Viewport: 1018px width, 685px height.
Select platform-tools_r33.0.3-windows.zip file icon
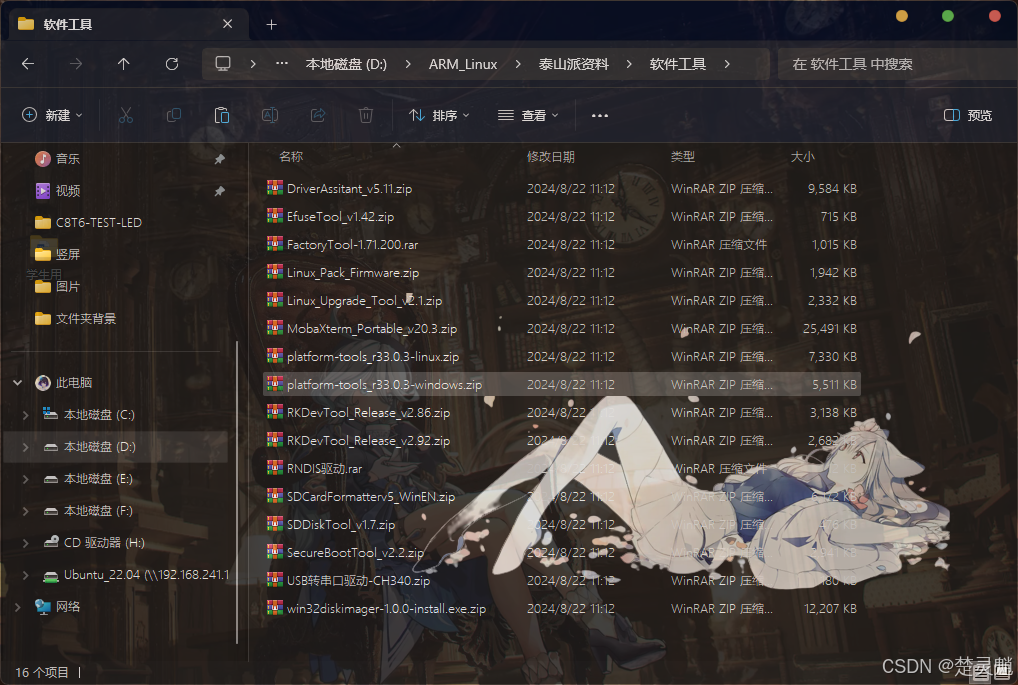point(275,384)
